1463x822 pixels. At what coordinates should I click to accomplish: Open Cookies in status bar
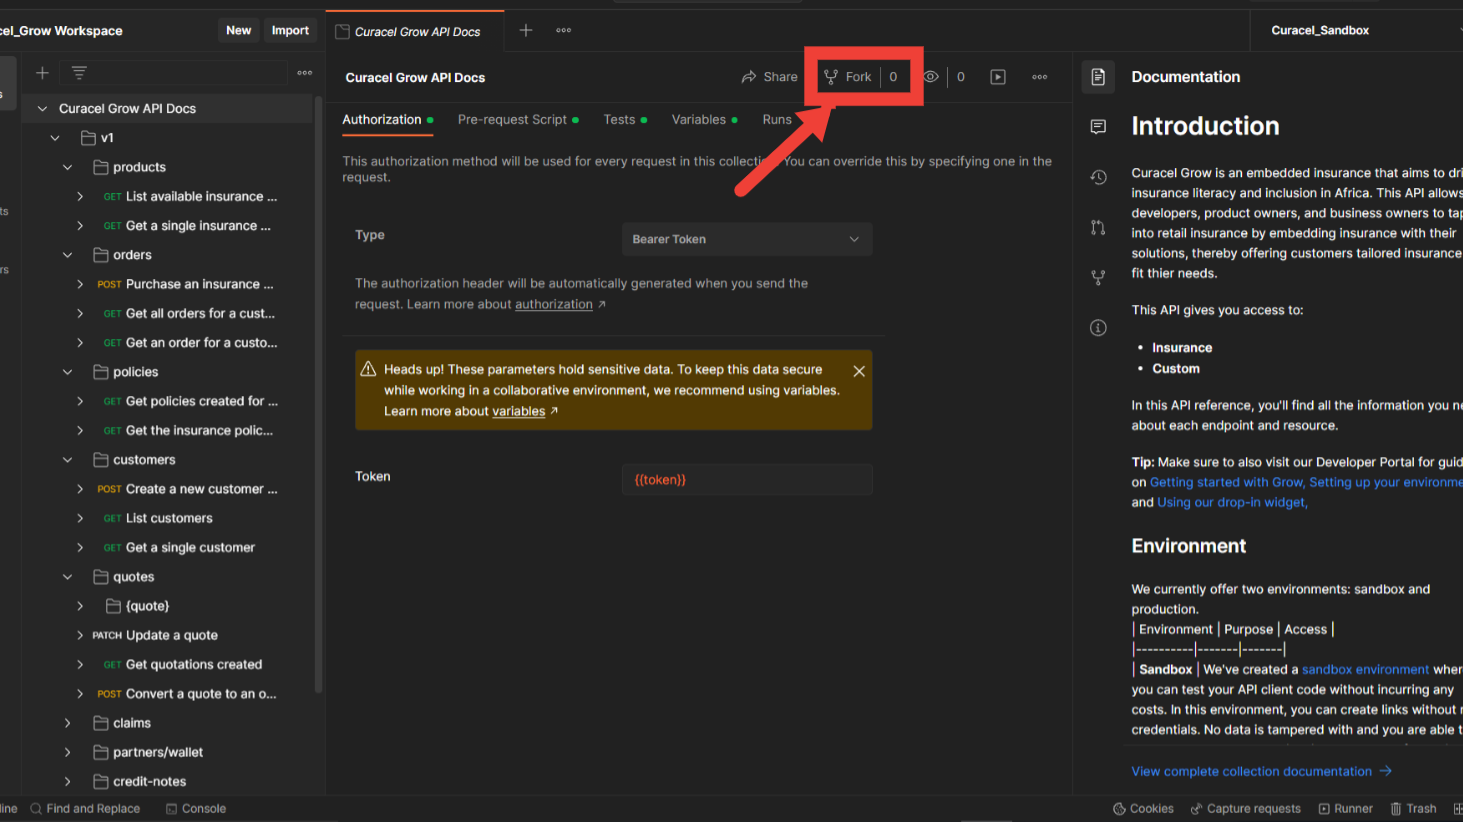(1143, 809)
